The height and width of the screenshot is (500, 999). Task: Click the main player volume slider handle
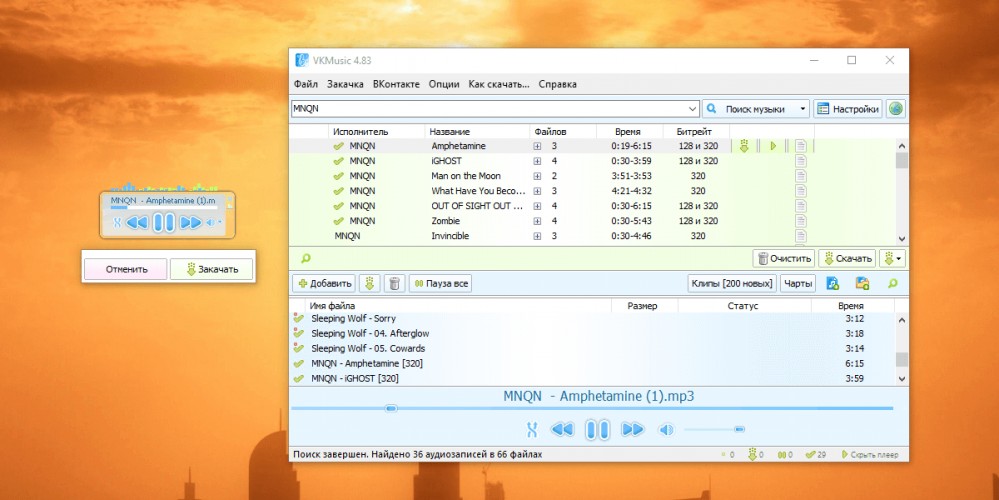pyautogui.click(x=739, y=430)
